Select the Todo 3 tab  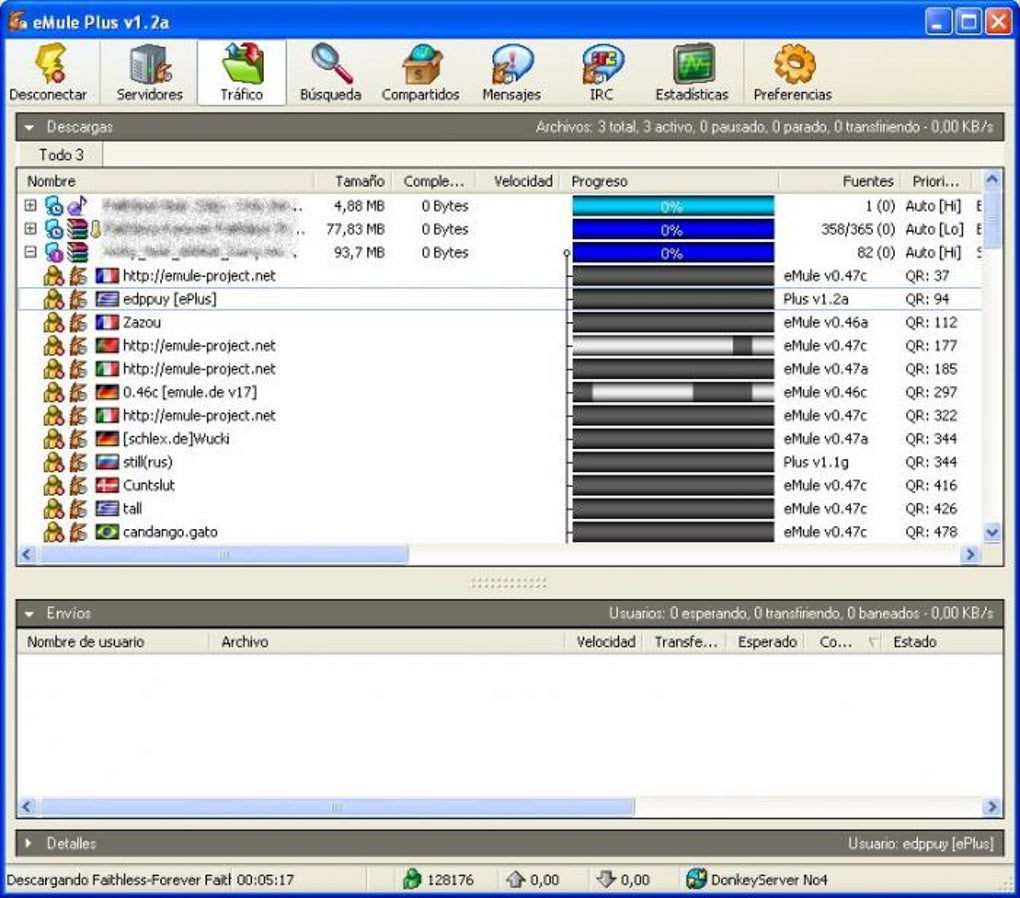pos(61,155)
